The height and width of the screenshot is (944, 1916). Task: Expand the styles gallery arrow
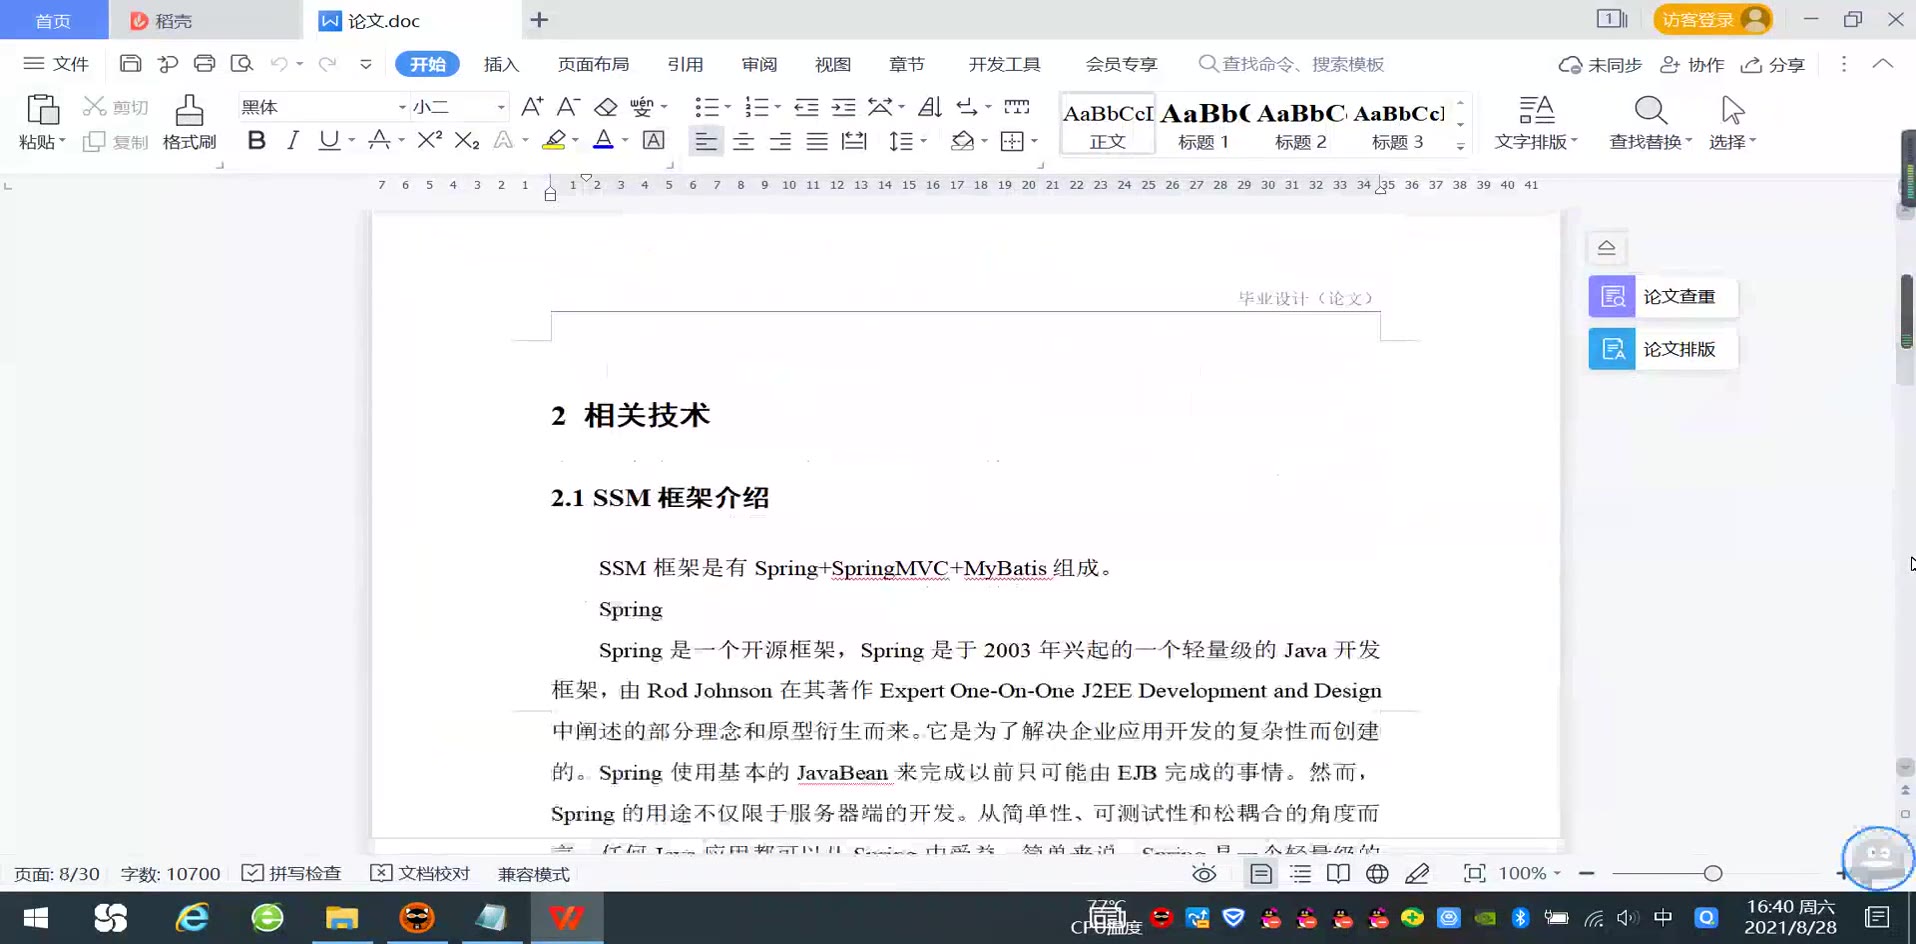tap(1461, 146)
